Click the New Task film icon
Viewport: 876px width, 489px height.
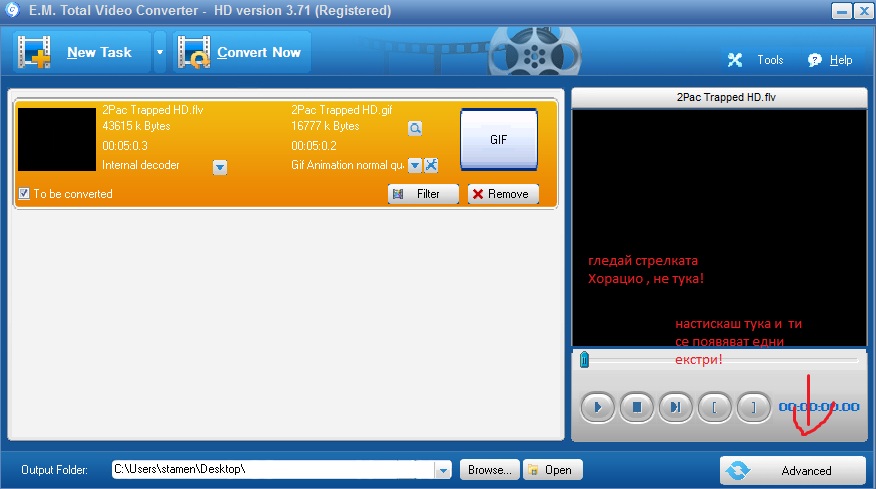34,52
